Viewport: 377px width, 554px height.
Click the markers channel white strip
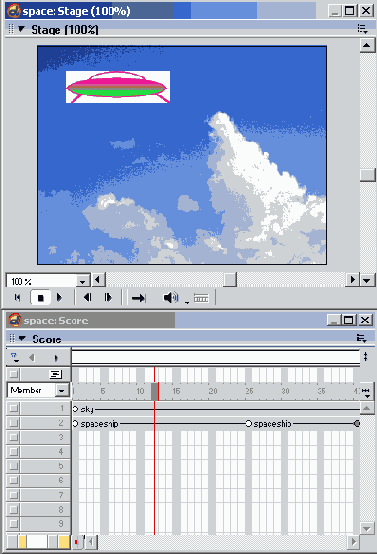216,357
